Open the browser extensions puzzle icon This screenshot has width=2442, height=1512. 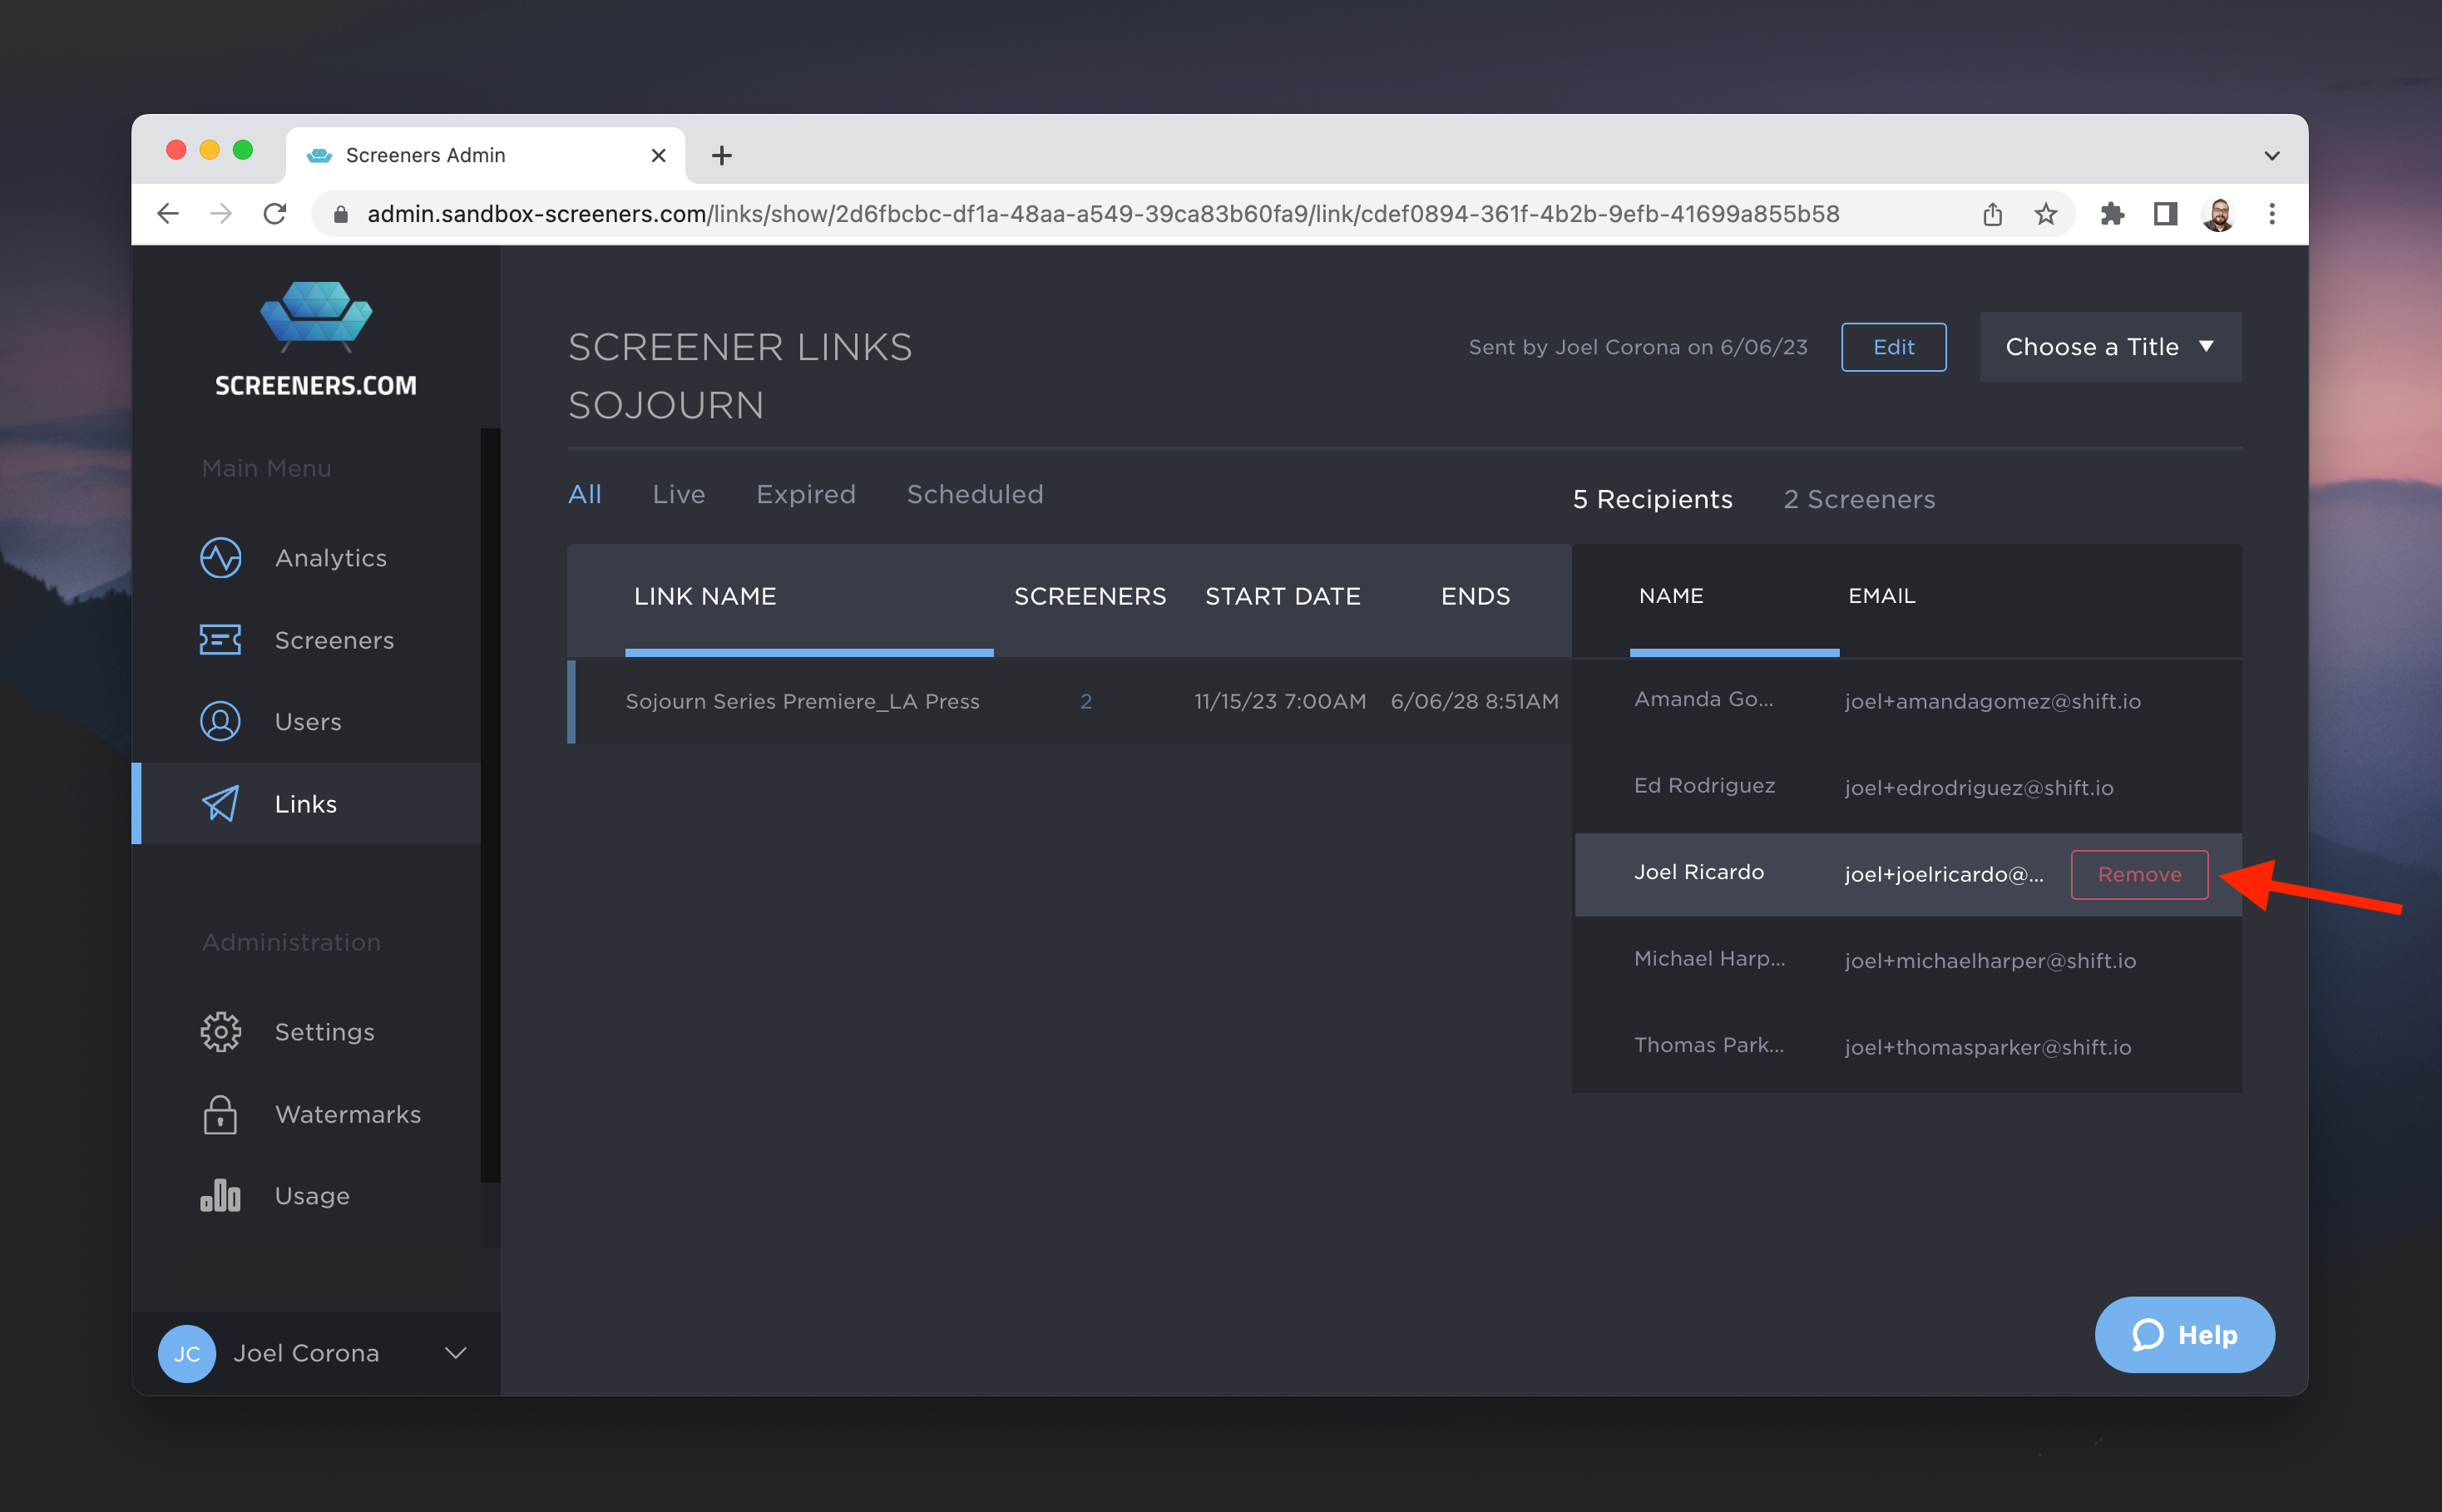tap(2112, 213)
